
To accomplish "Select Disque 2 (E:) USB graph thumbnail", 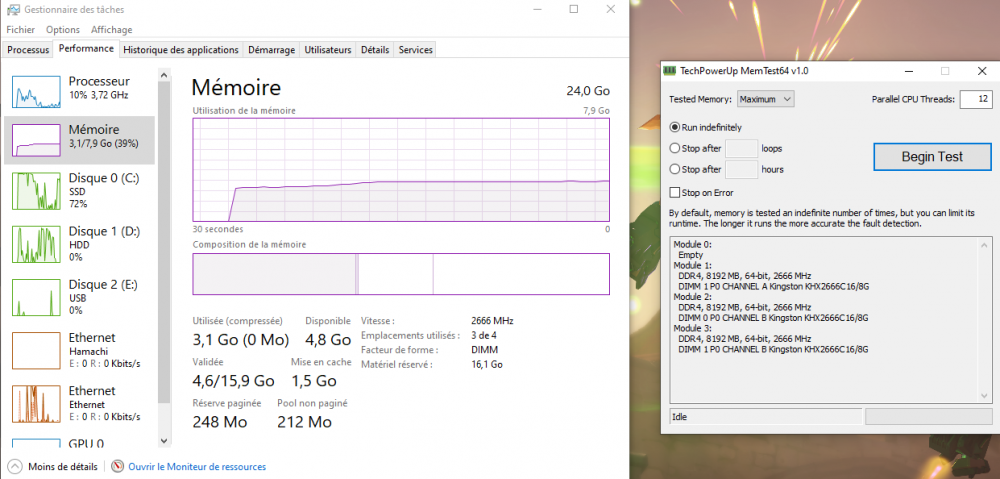I will (x=36, y=297).
